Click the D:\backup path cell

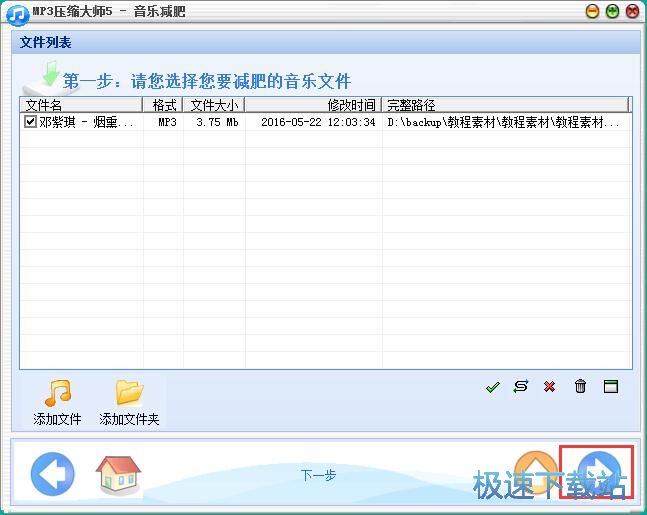pos(503,122)
